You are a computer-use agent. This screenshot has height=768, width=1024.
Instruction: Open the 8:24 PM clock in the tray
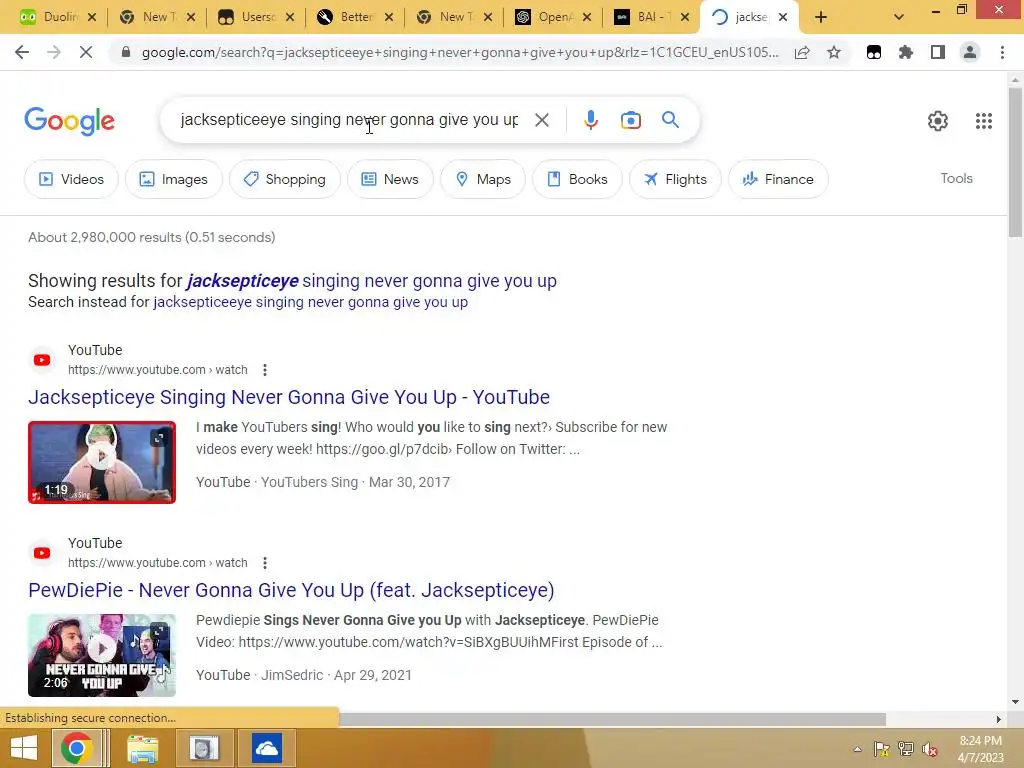[x=980, y=749]
